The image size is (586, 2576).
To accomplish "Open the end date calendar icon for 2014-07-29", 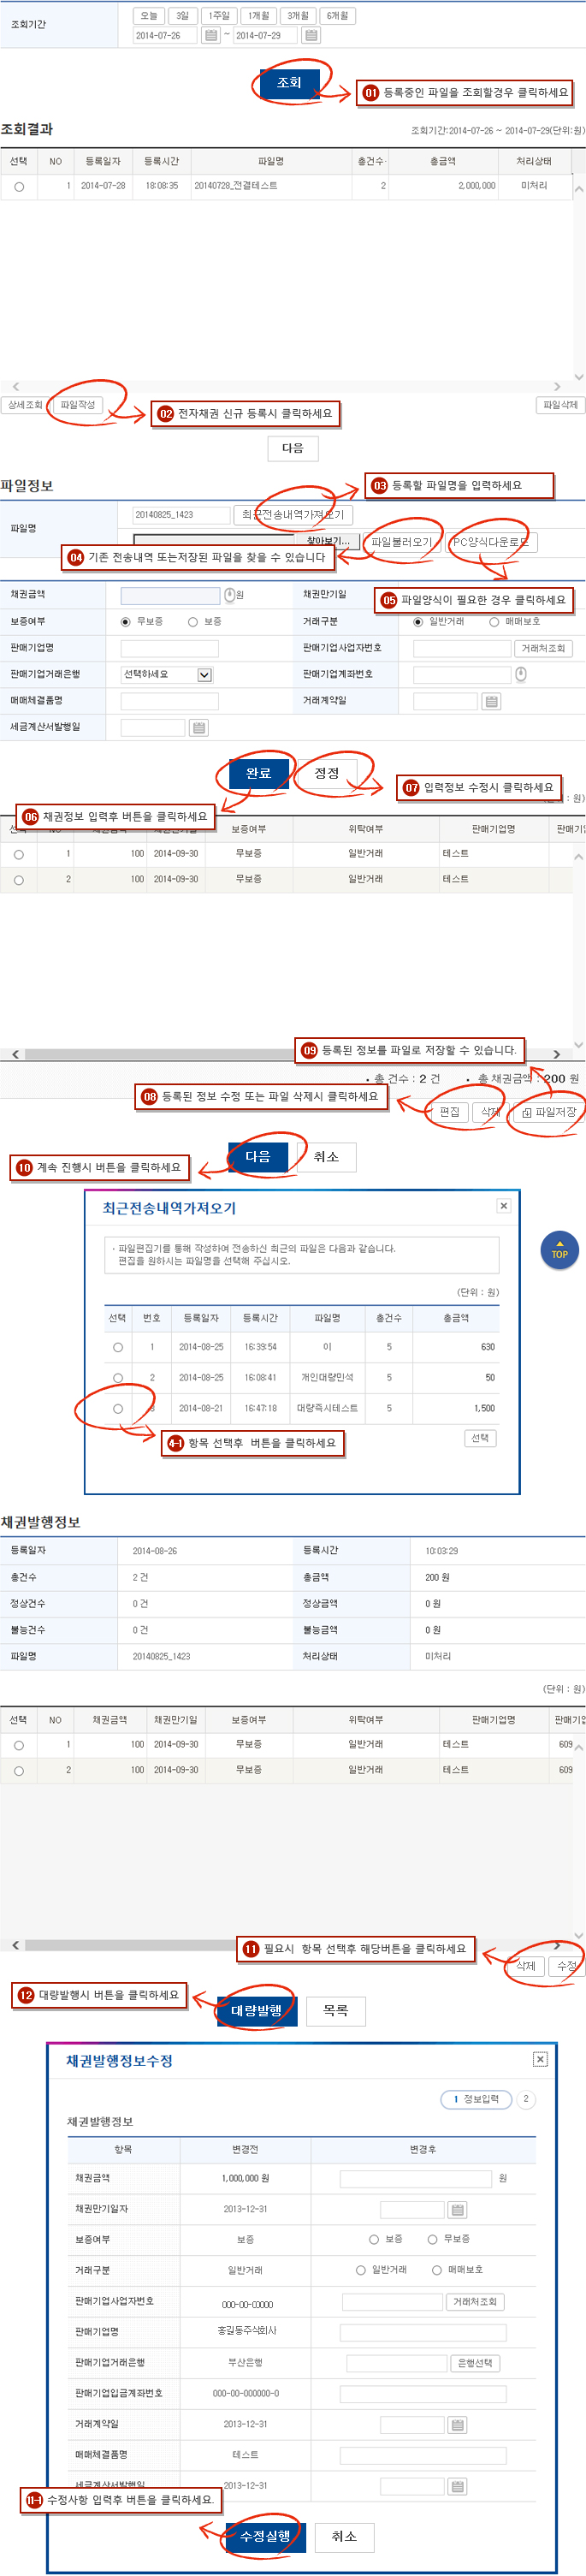I will 311,36.
